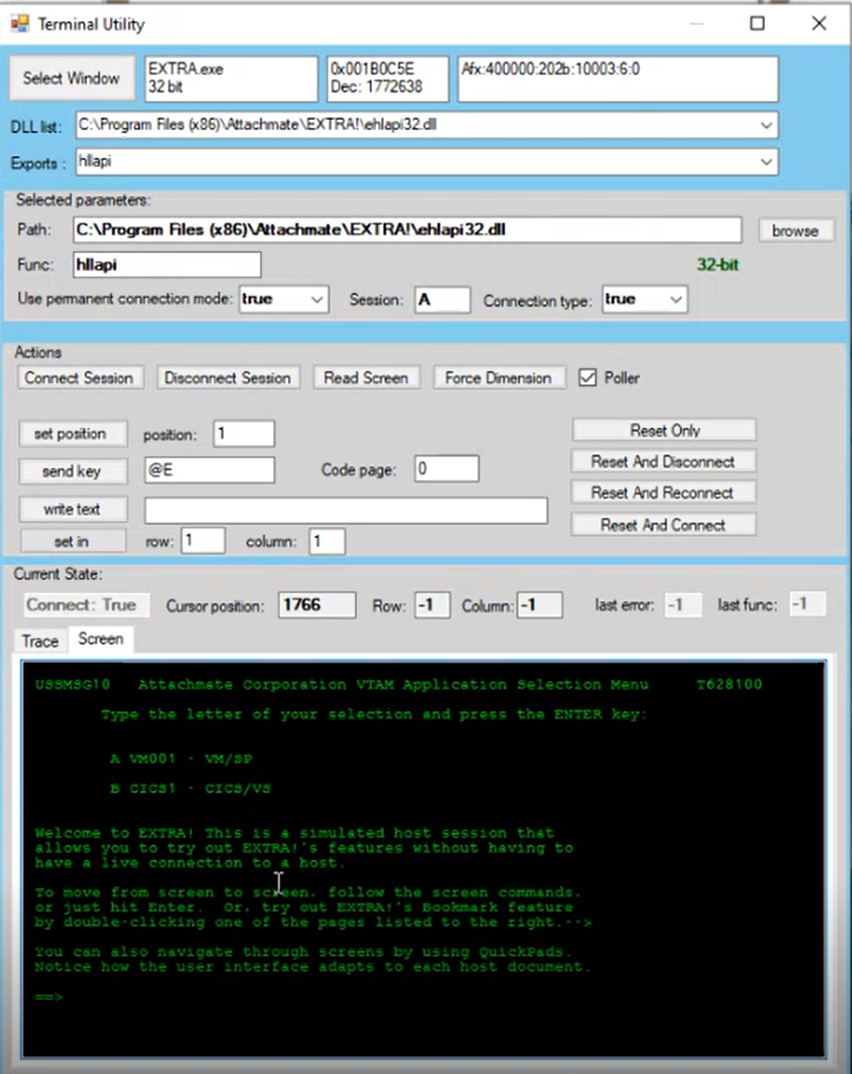Click Reset And Connect button
852x1074 pixels.
[x=664, y=525]
